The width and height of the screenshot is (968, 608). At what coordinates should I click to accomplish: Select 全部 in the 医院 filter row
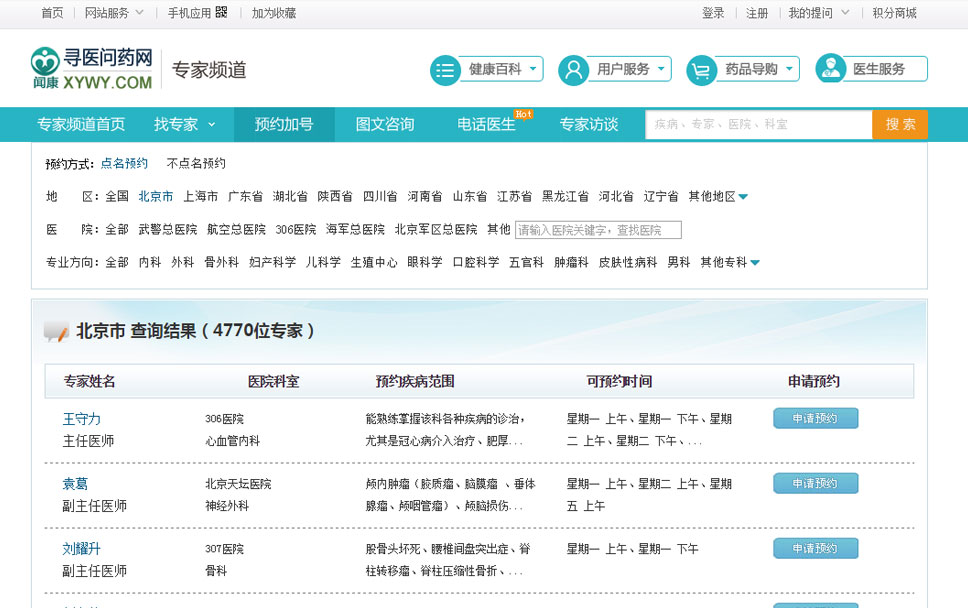(x=117, y=229)
